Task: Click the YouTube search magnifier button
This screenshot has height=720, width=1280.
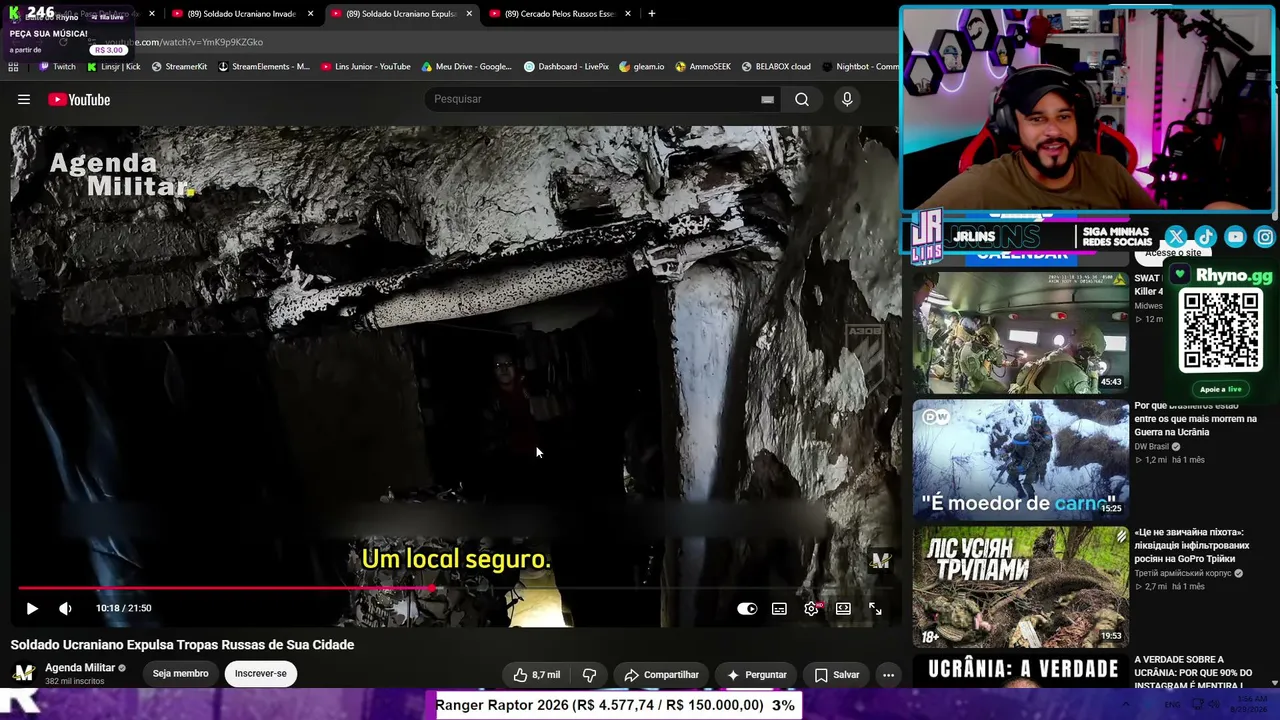Action: pos(802,99)
